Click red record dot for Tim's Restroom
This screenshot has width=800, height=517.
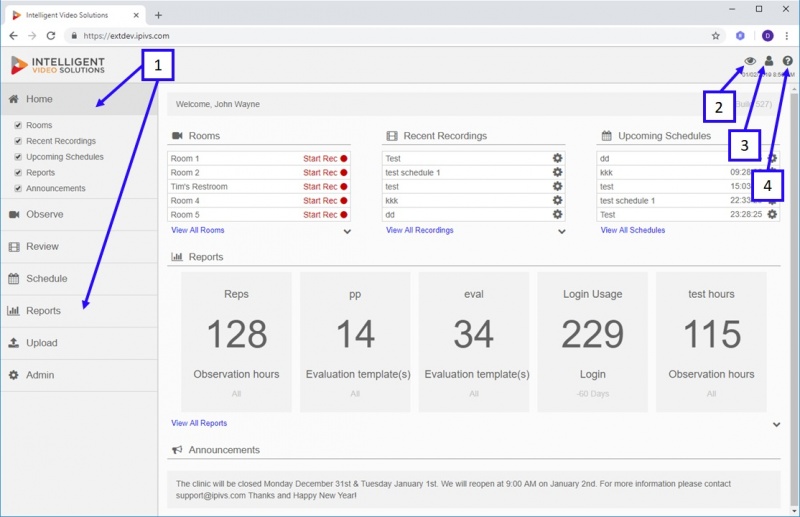click(344, 186)
